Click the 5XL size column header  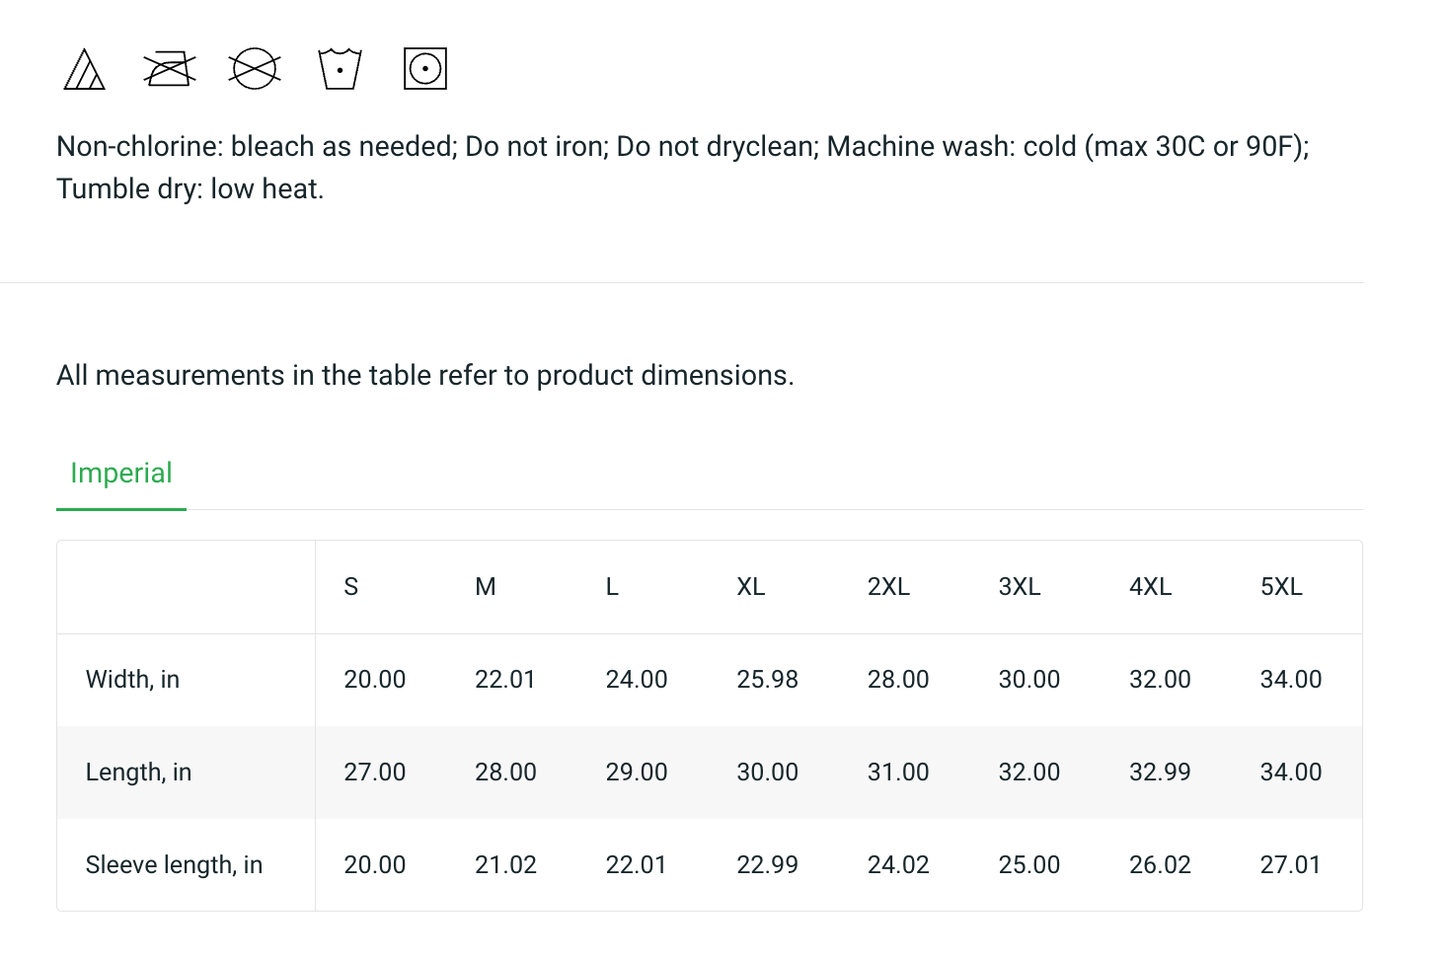[x=1281, y=587]
